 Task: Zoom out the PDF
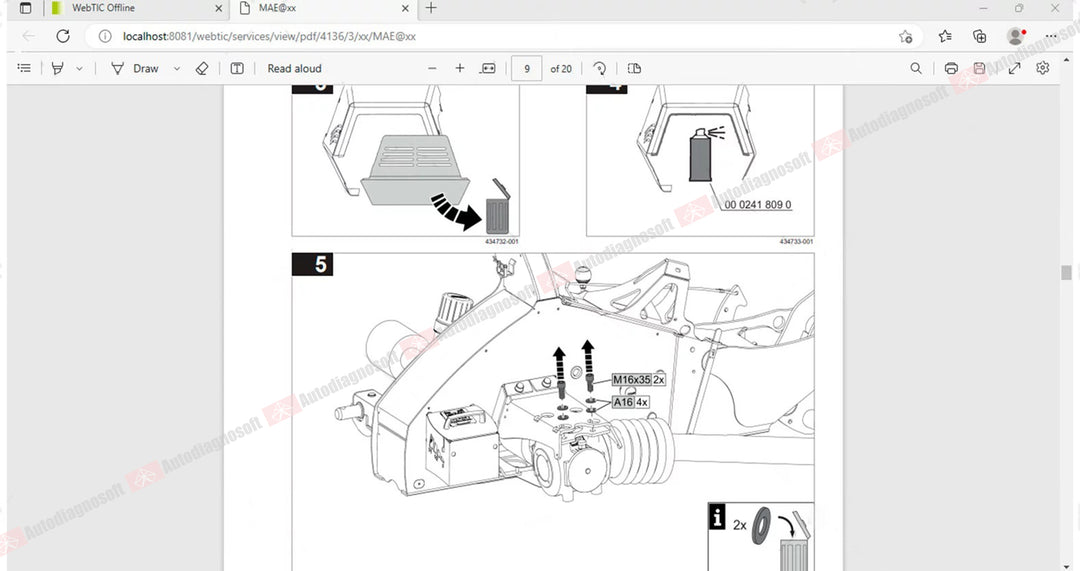(x=433, y=68)
